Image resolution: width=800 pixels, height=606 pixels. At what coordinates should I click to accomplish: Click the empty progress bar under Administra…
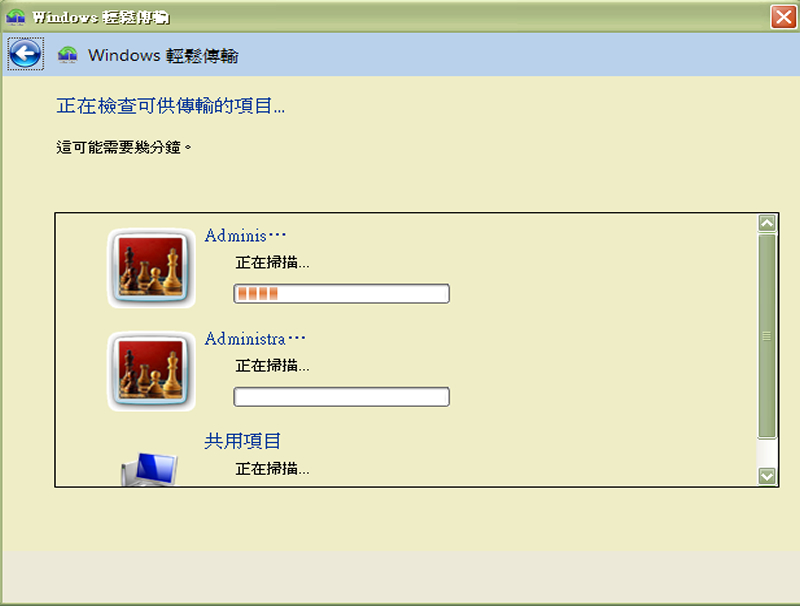pyautogui.click(x=341, y=397)
